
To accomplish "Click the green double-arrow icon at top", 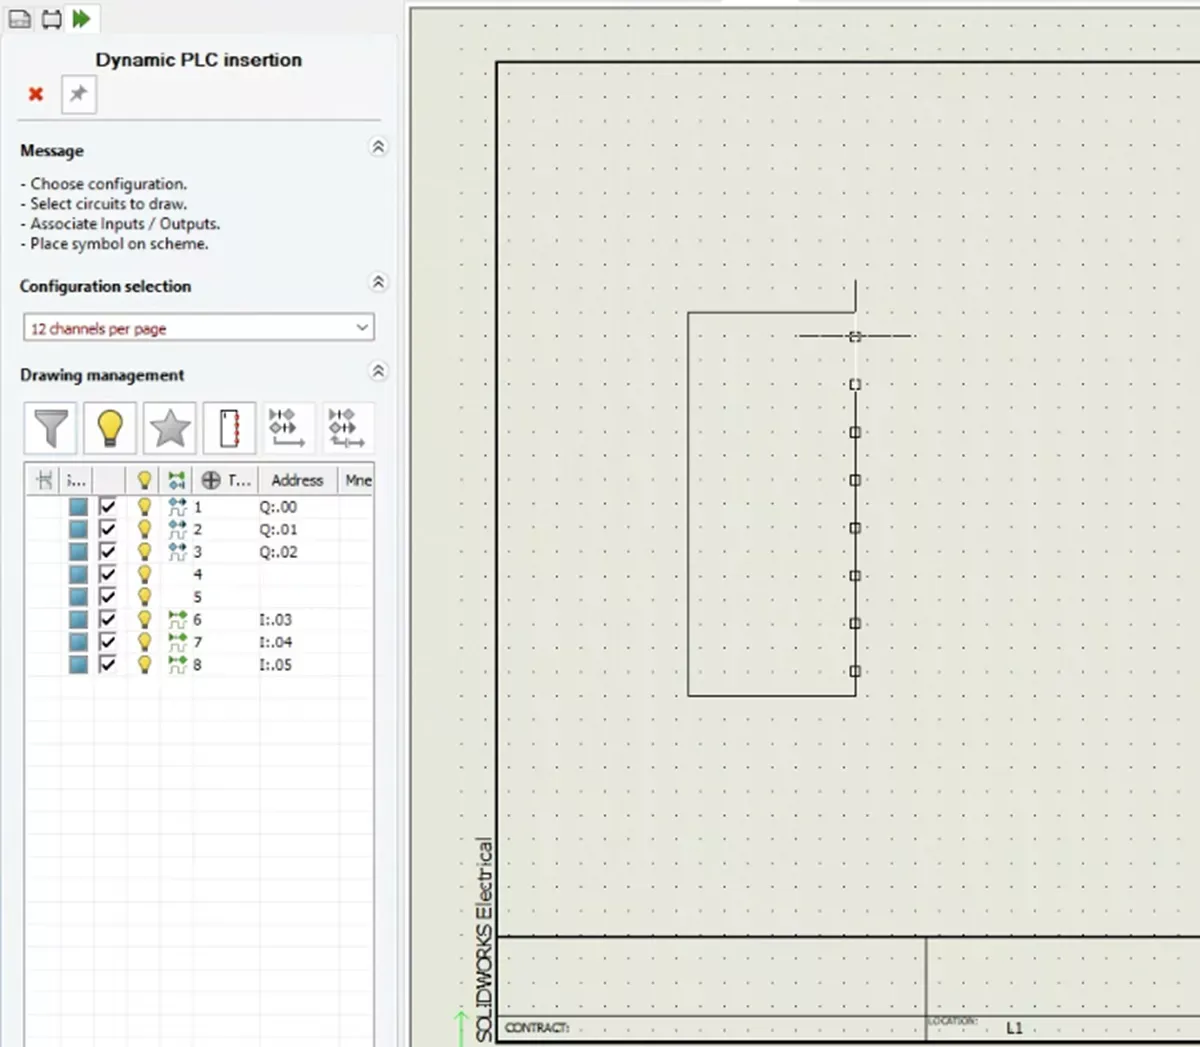I will 82,18.
